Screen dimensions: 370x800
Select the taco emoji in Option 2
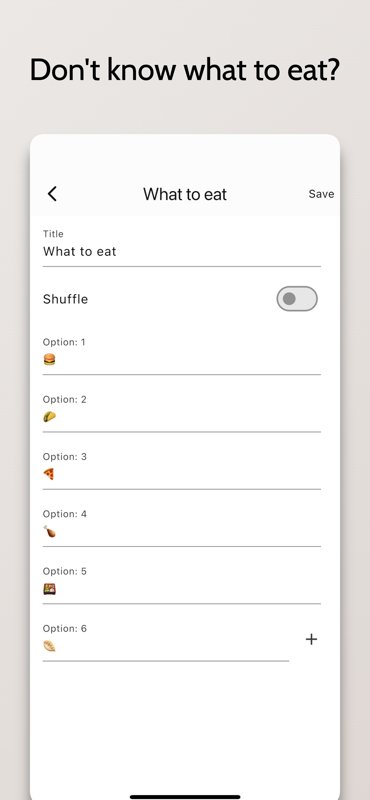point(49,417)
